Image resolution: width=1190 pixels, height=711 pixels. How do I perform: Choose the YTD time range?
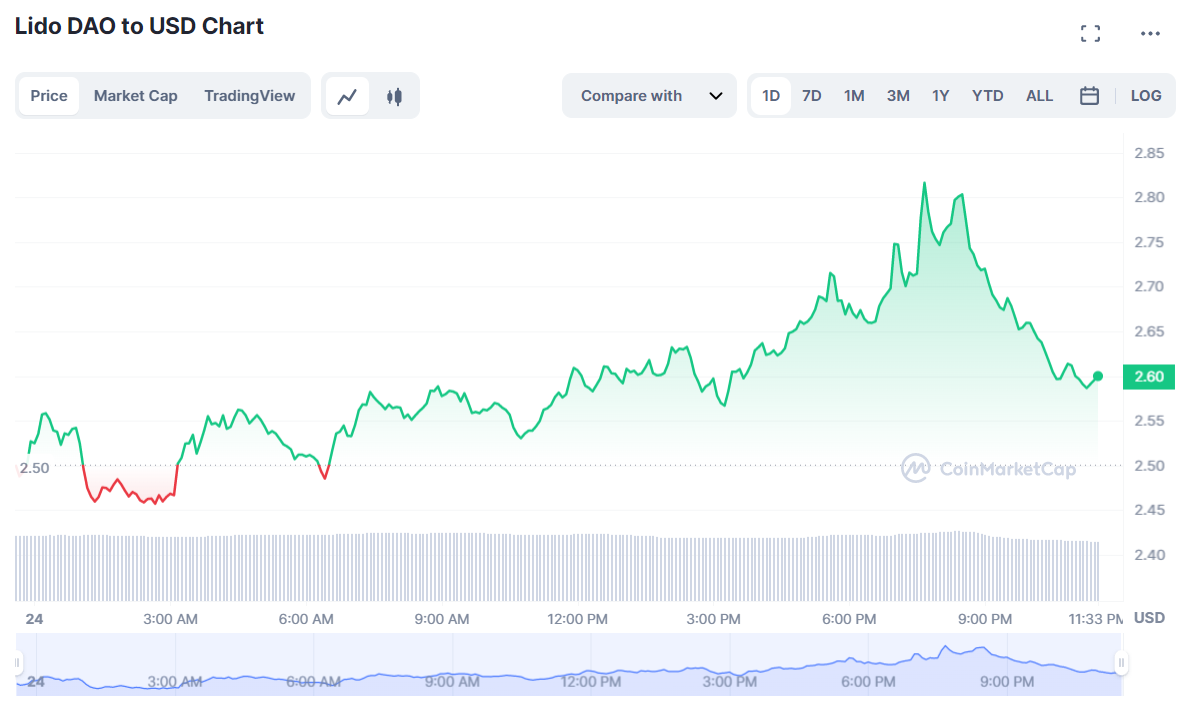click(987, 96)
